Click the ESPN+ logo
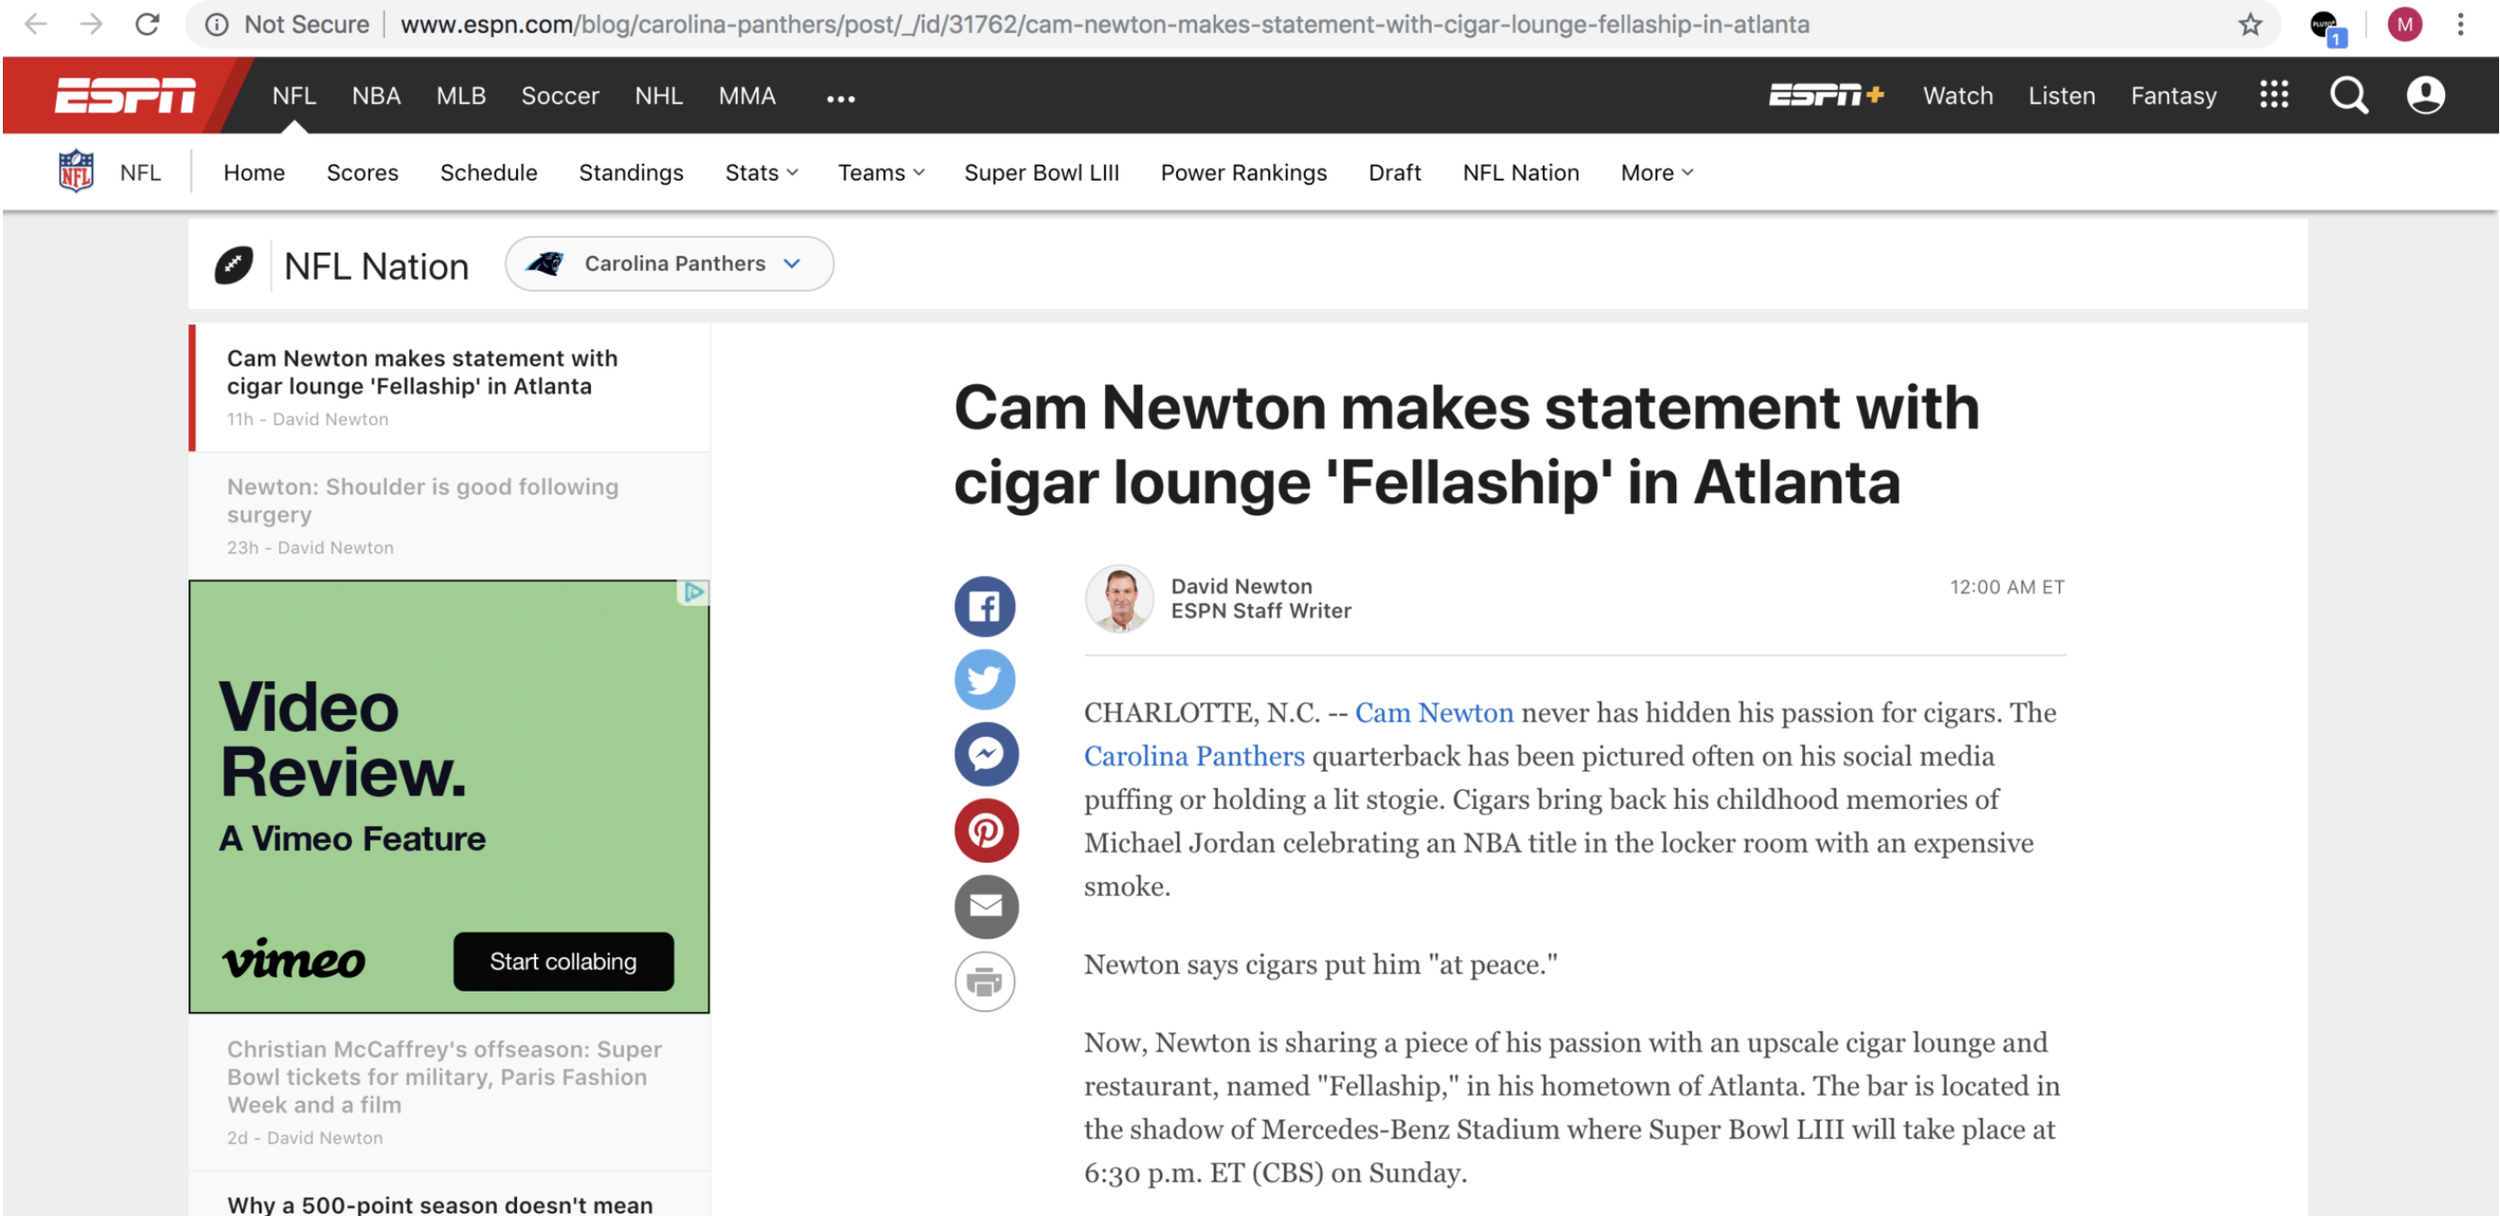 tap(1826, 95)
